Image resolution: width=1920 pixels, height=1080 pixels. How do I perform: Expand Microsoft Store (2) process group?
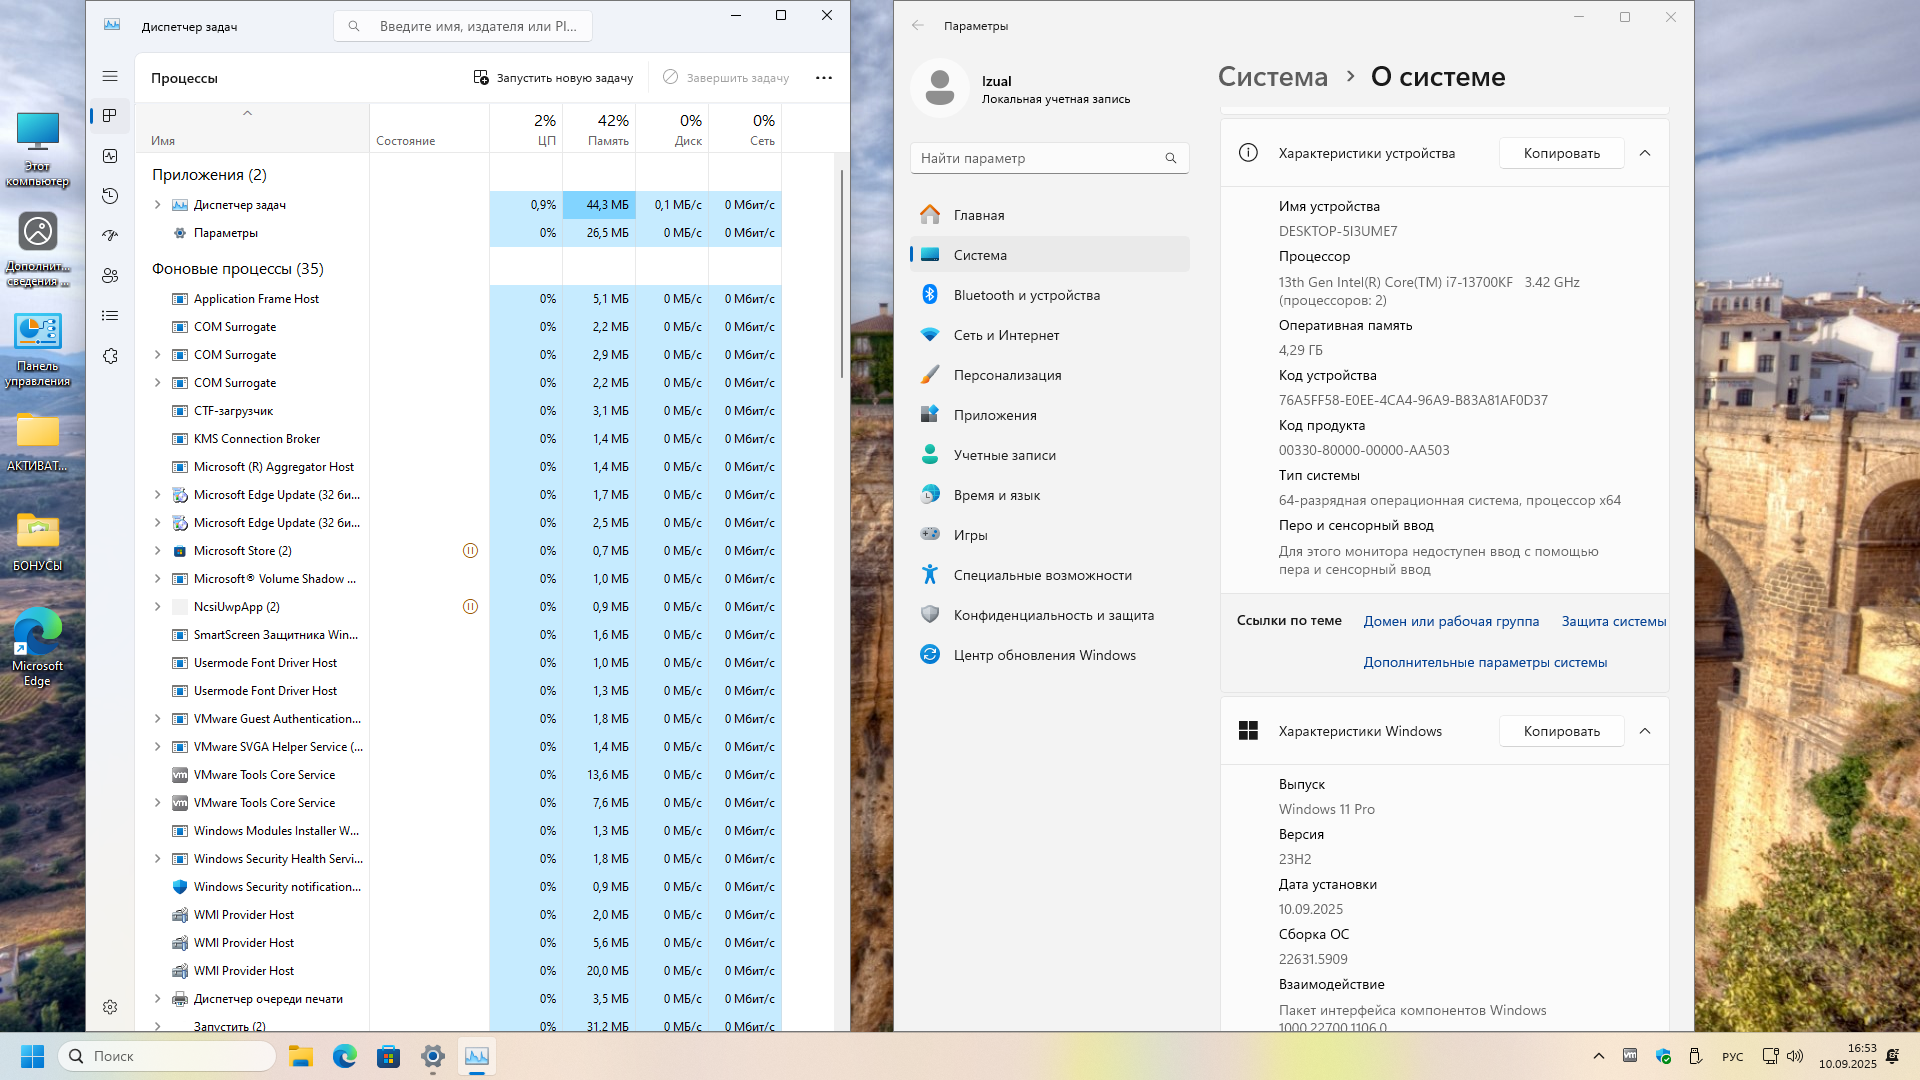coord(157,551)
